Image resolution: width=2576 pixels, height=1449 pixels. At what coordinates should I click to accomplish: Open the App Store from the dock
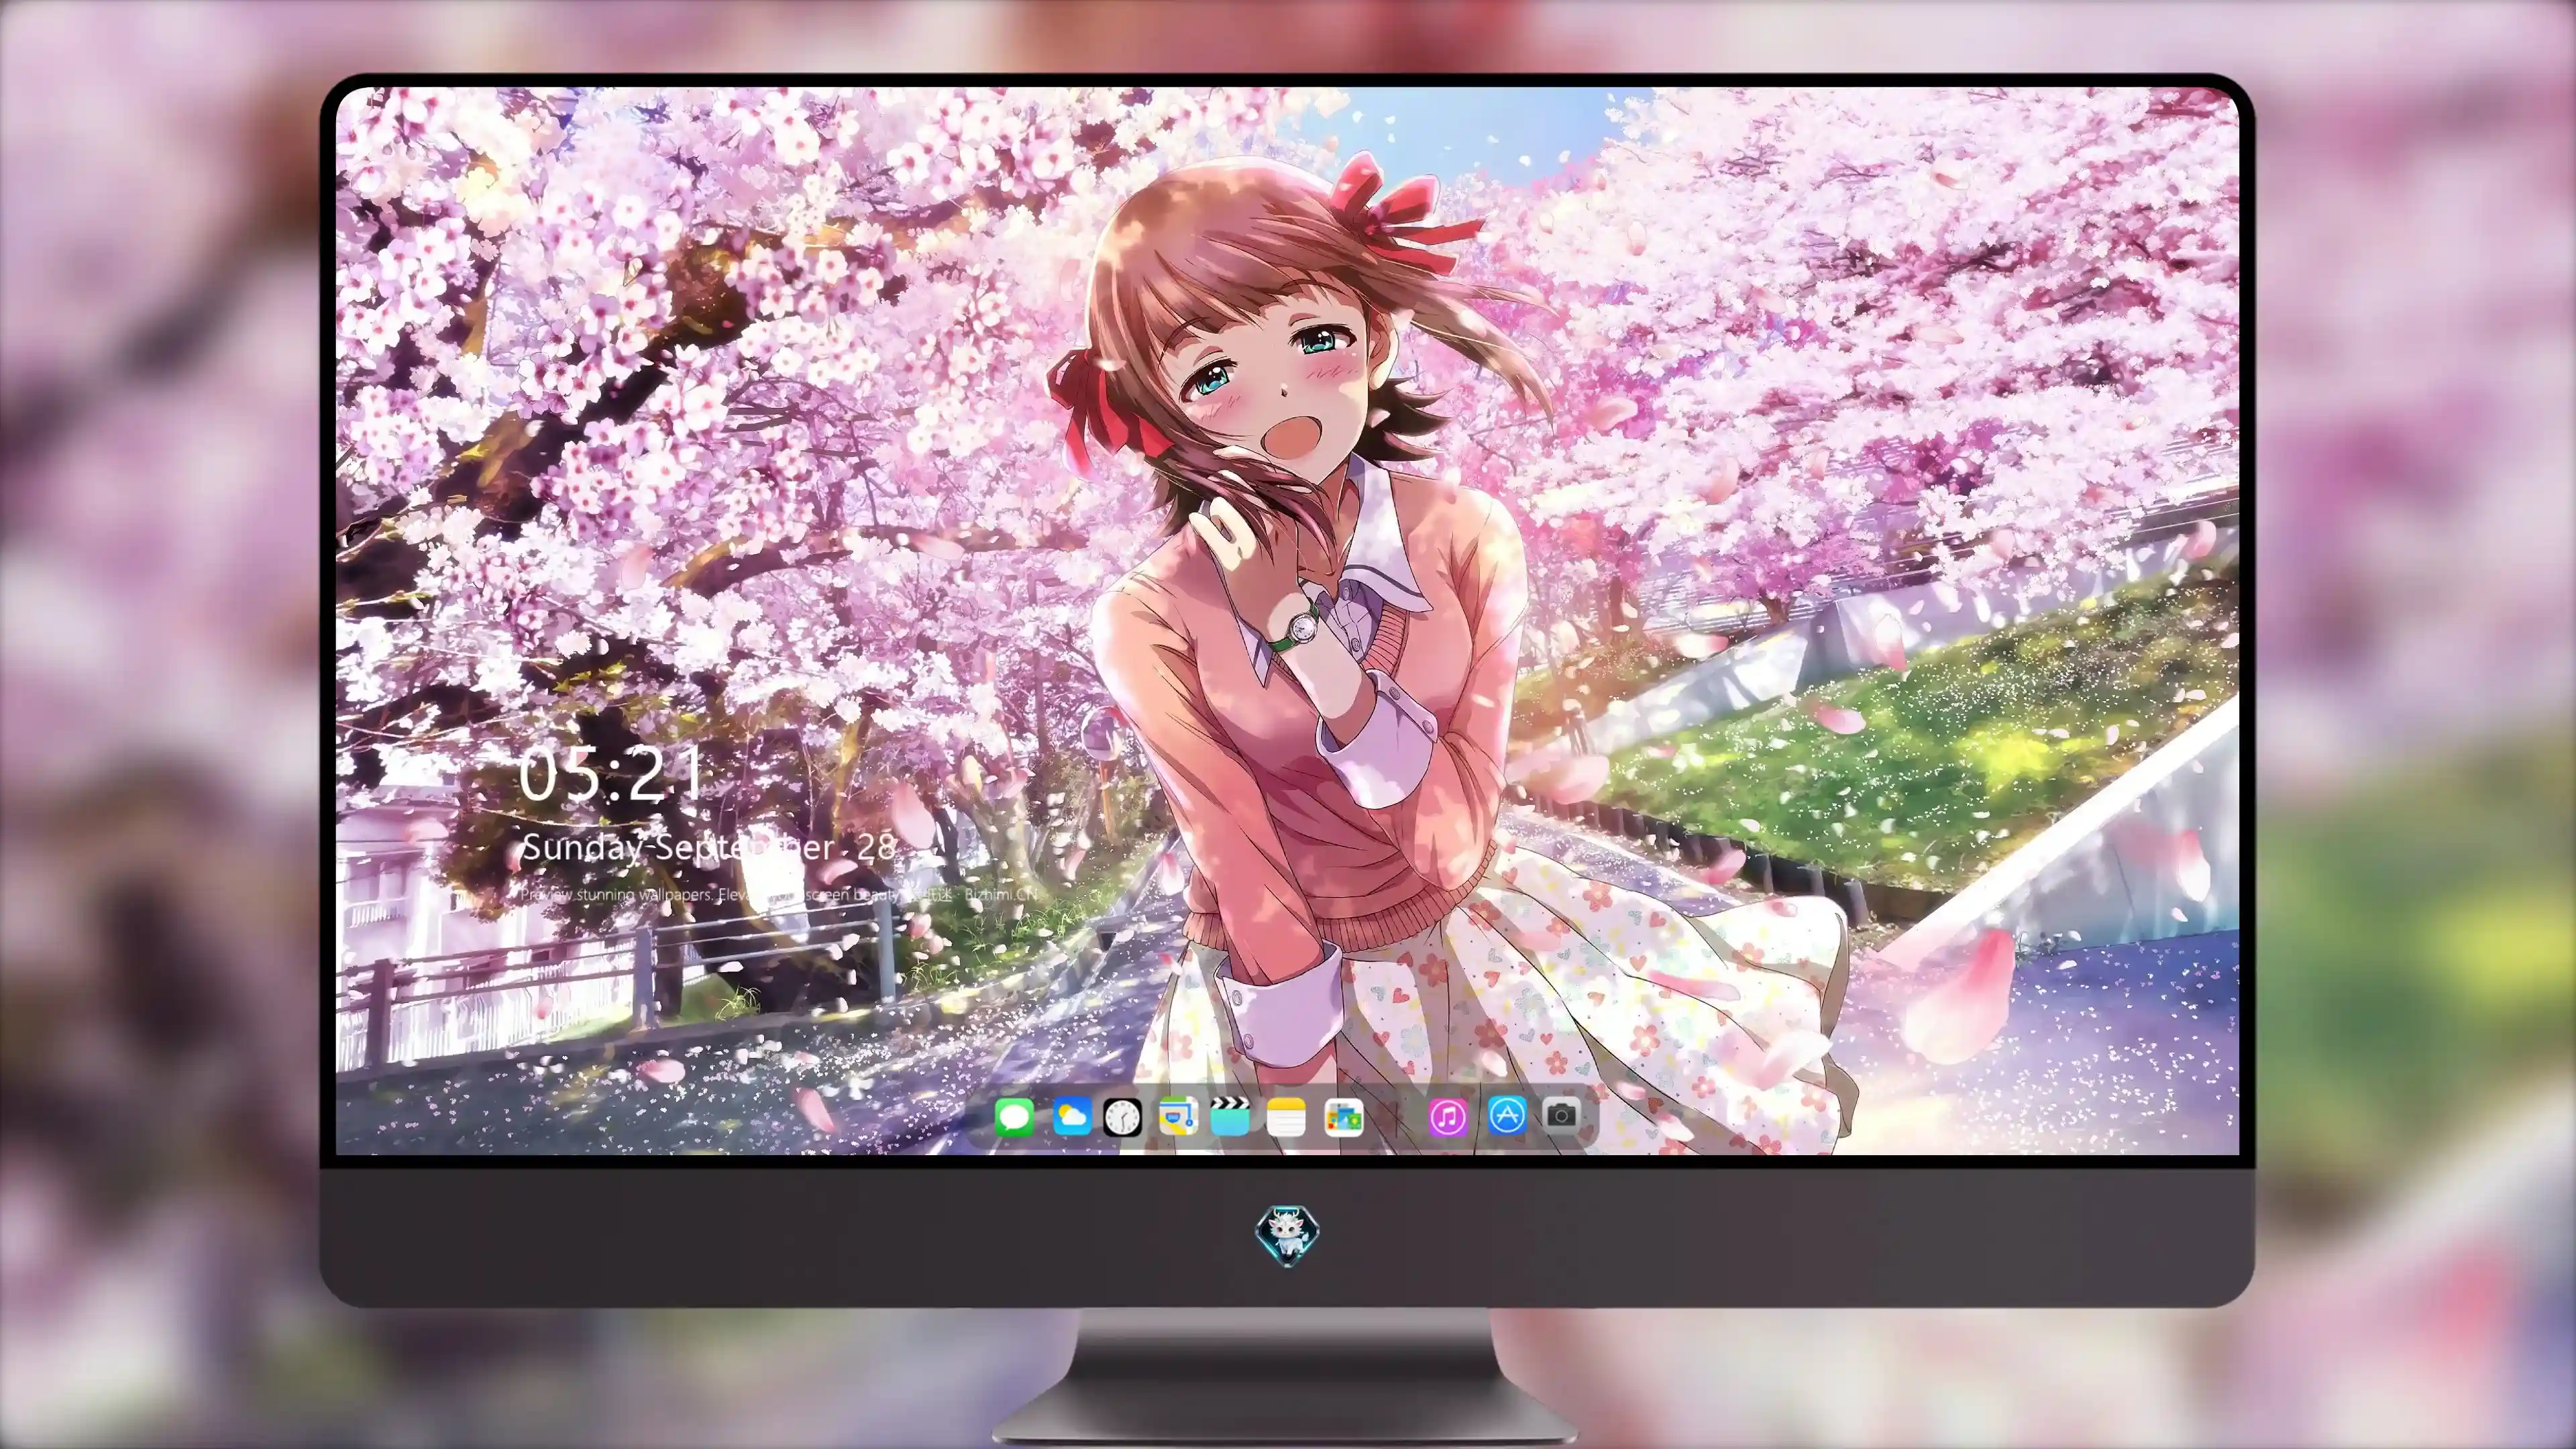click(x=1507, y=1115)
